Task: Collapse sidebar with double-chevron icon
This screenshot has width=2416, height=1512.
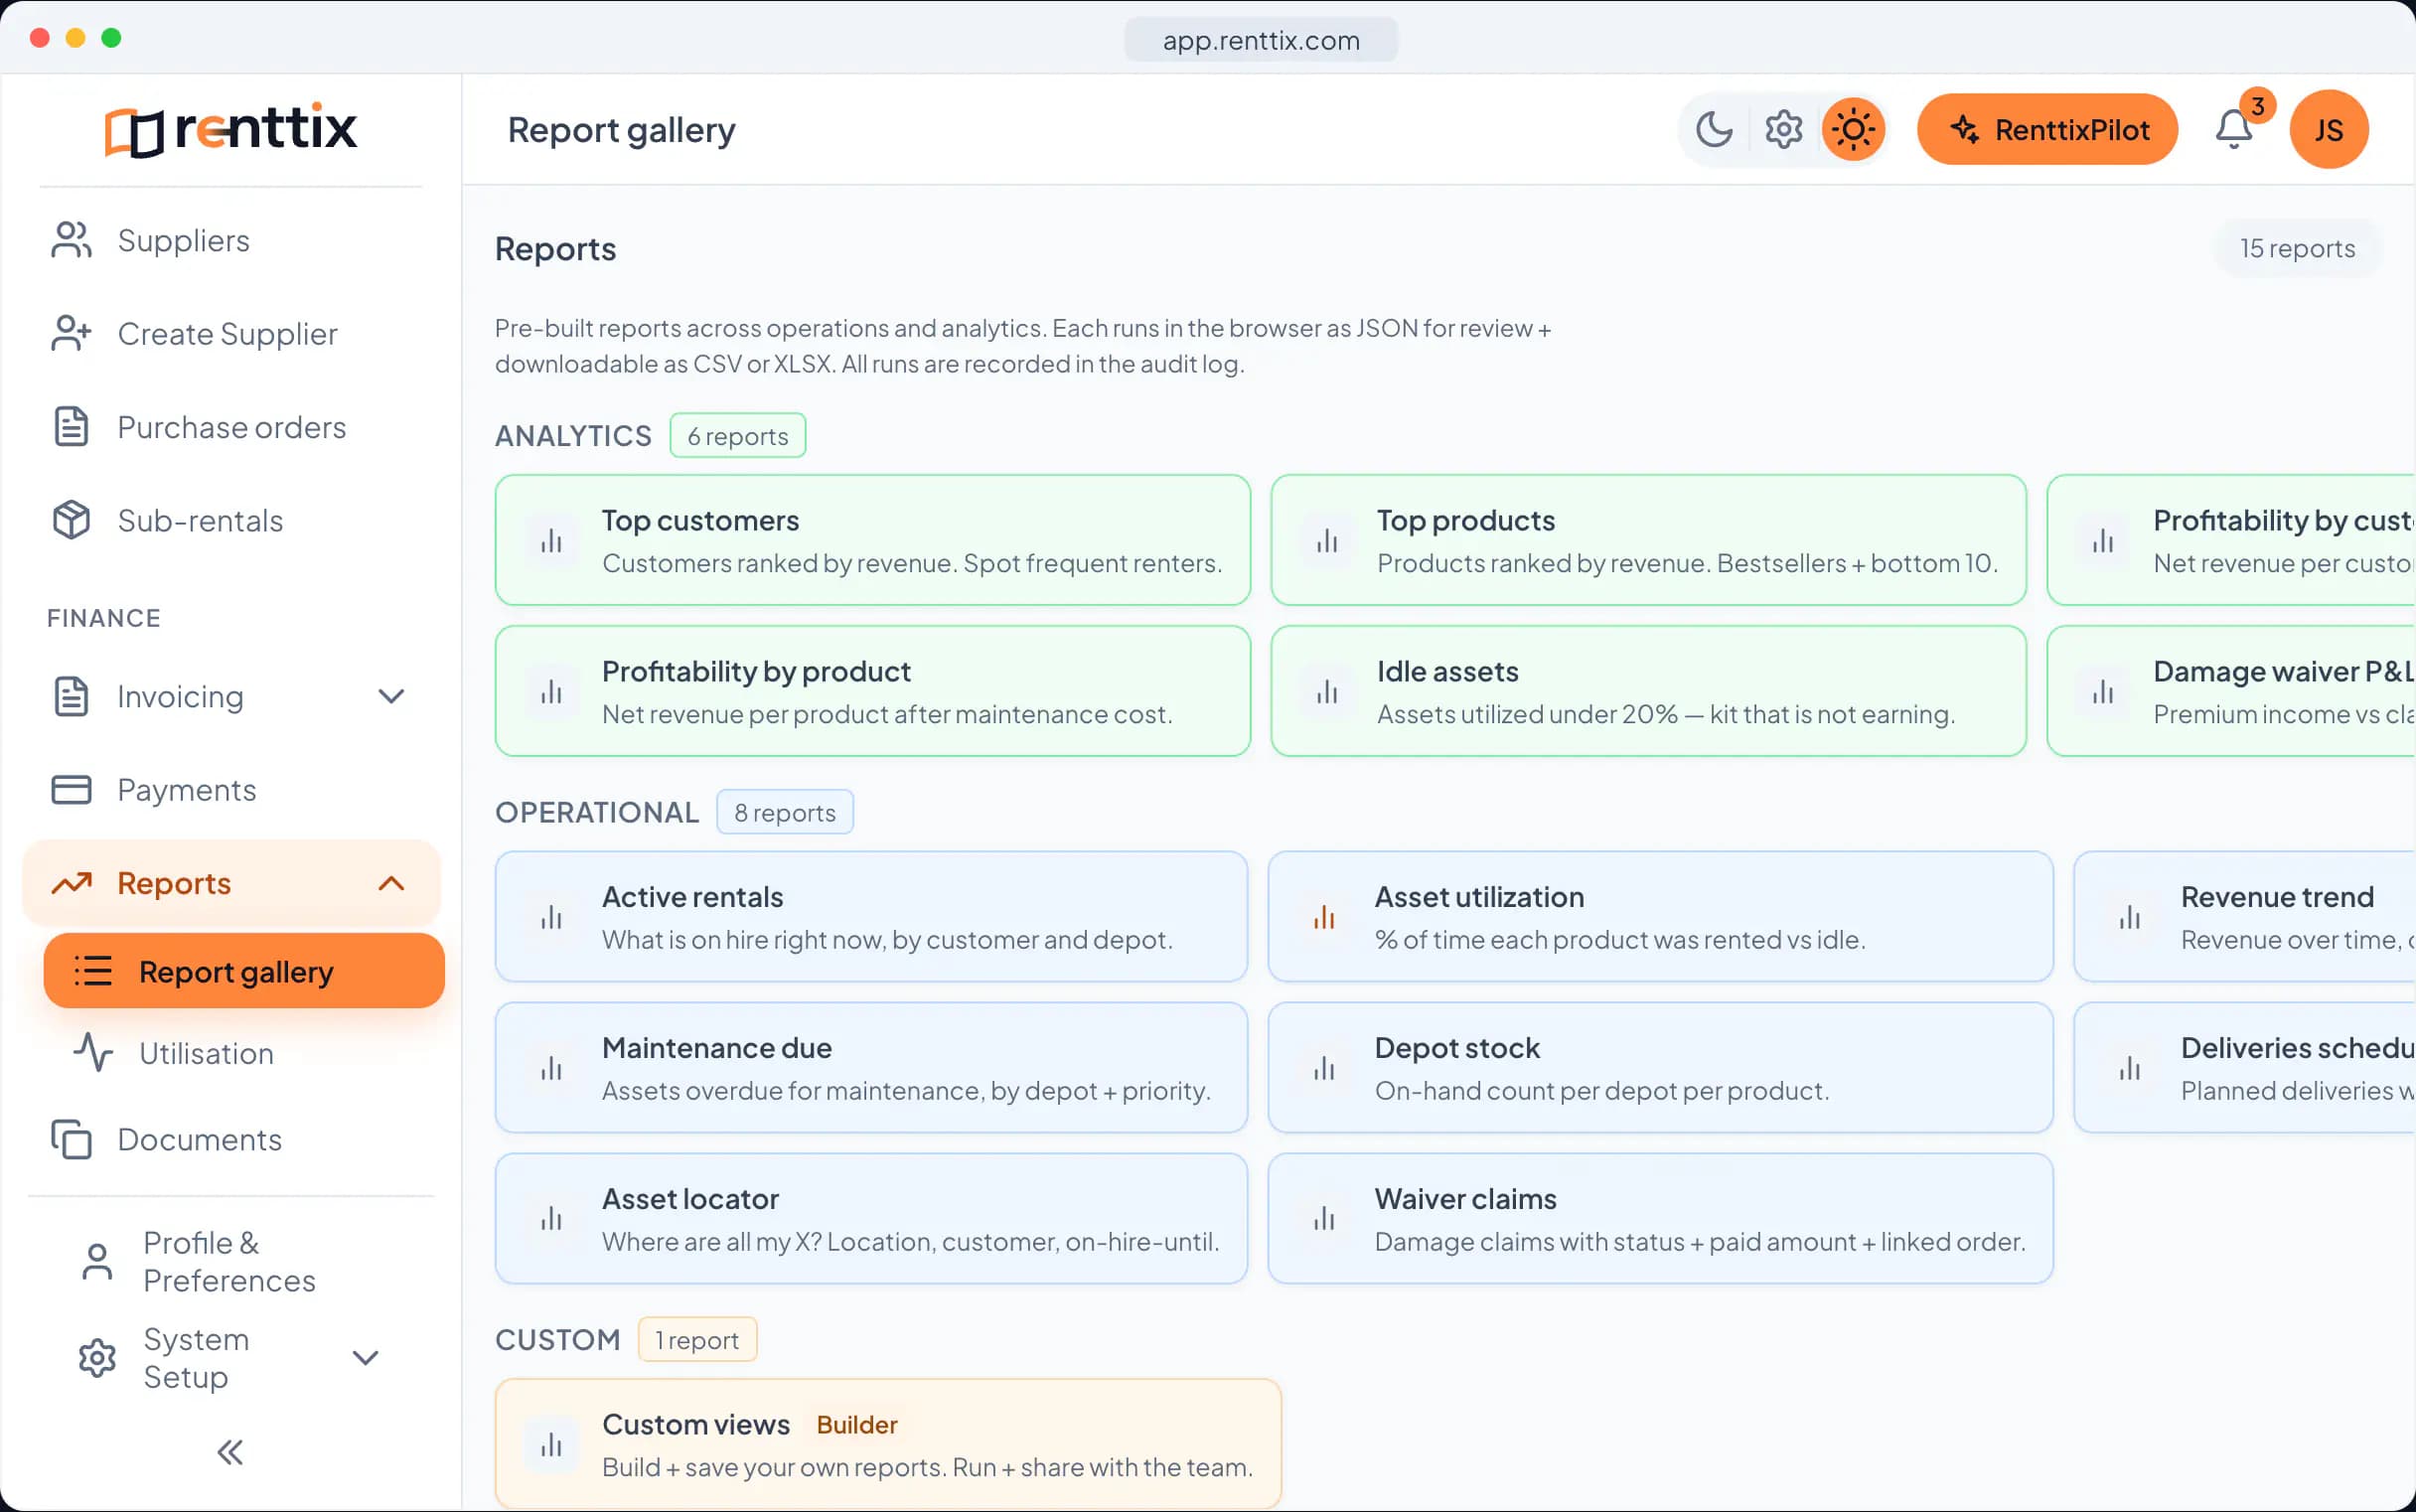Action: coord(230,1452)
